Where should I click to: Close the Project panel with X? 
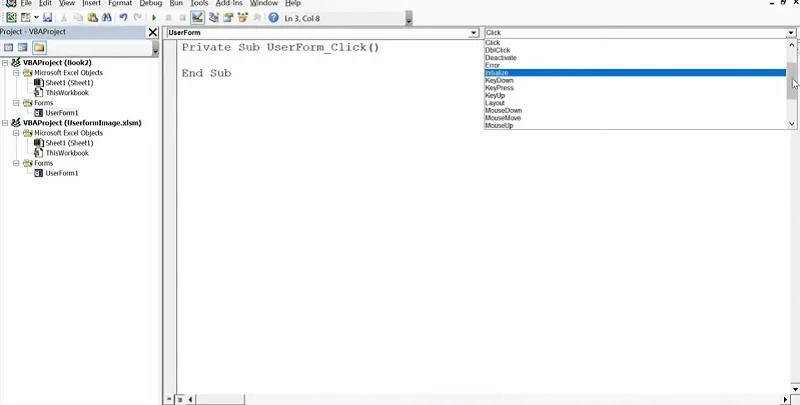click(x=153, y=33)
